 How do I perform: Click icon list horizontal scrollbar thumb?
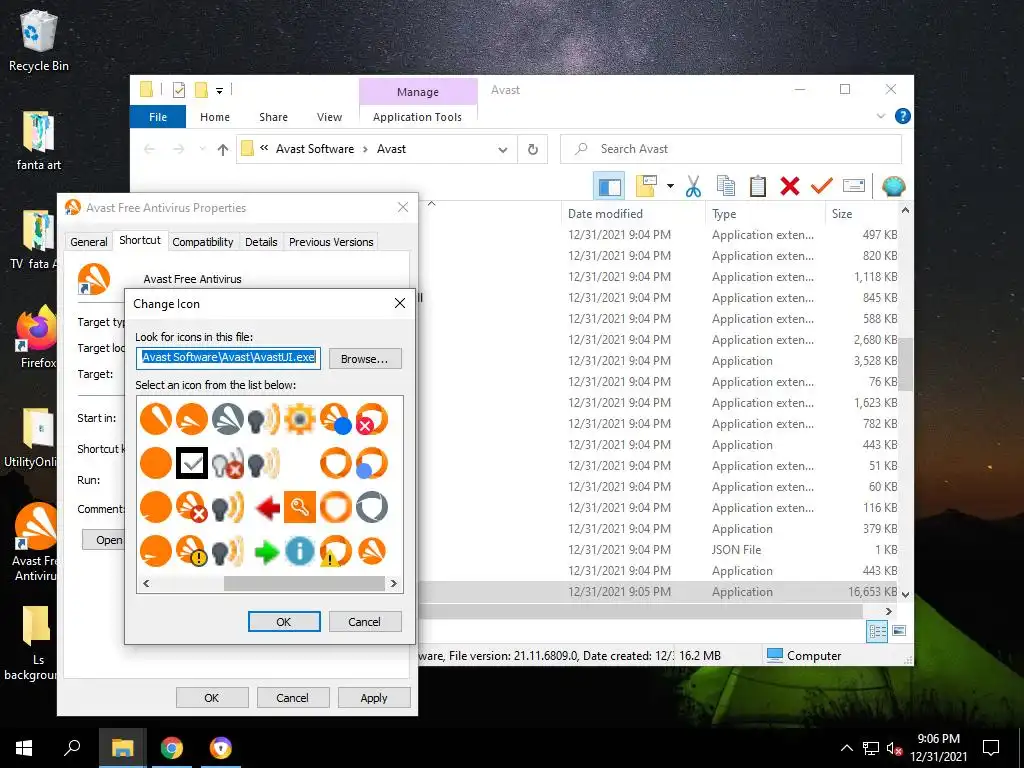pyautogui.click(x=304, y=583)
